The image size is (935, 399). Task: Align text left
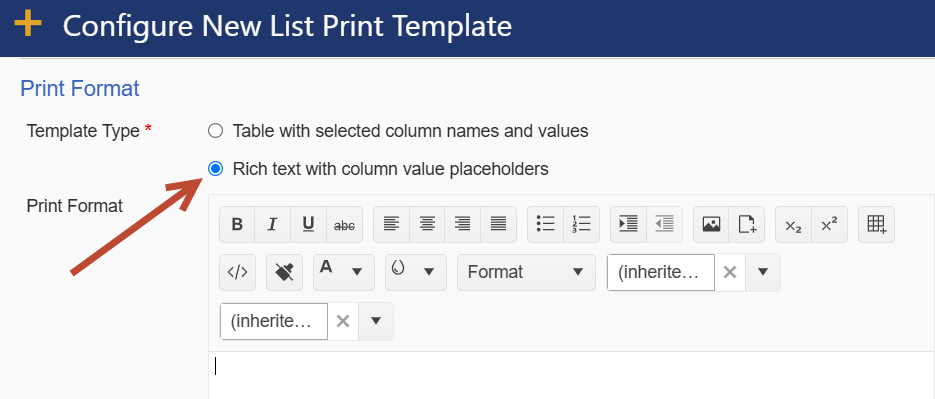391,224
